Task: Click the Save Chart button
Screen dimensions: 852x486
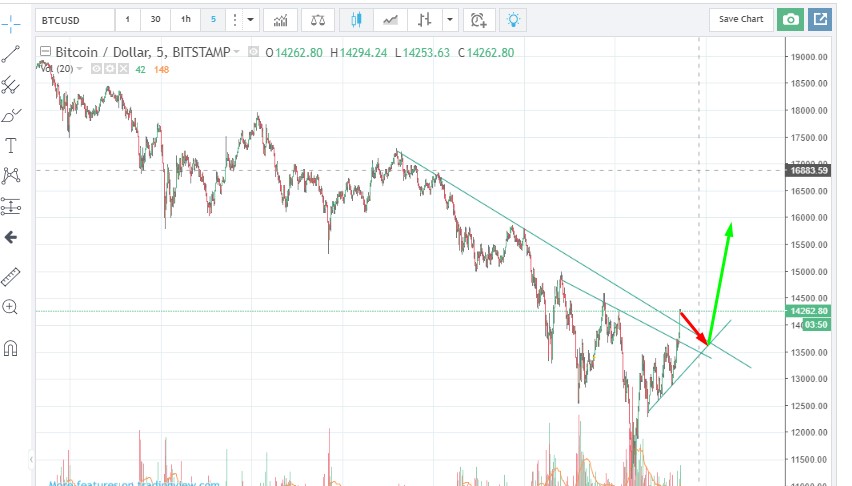Action: [741, 19]
